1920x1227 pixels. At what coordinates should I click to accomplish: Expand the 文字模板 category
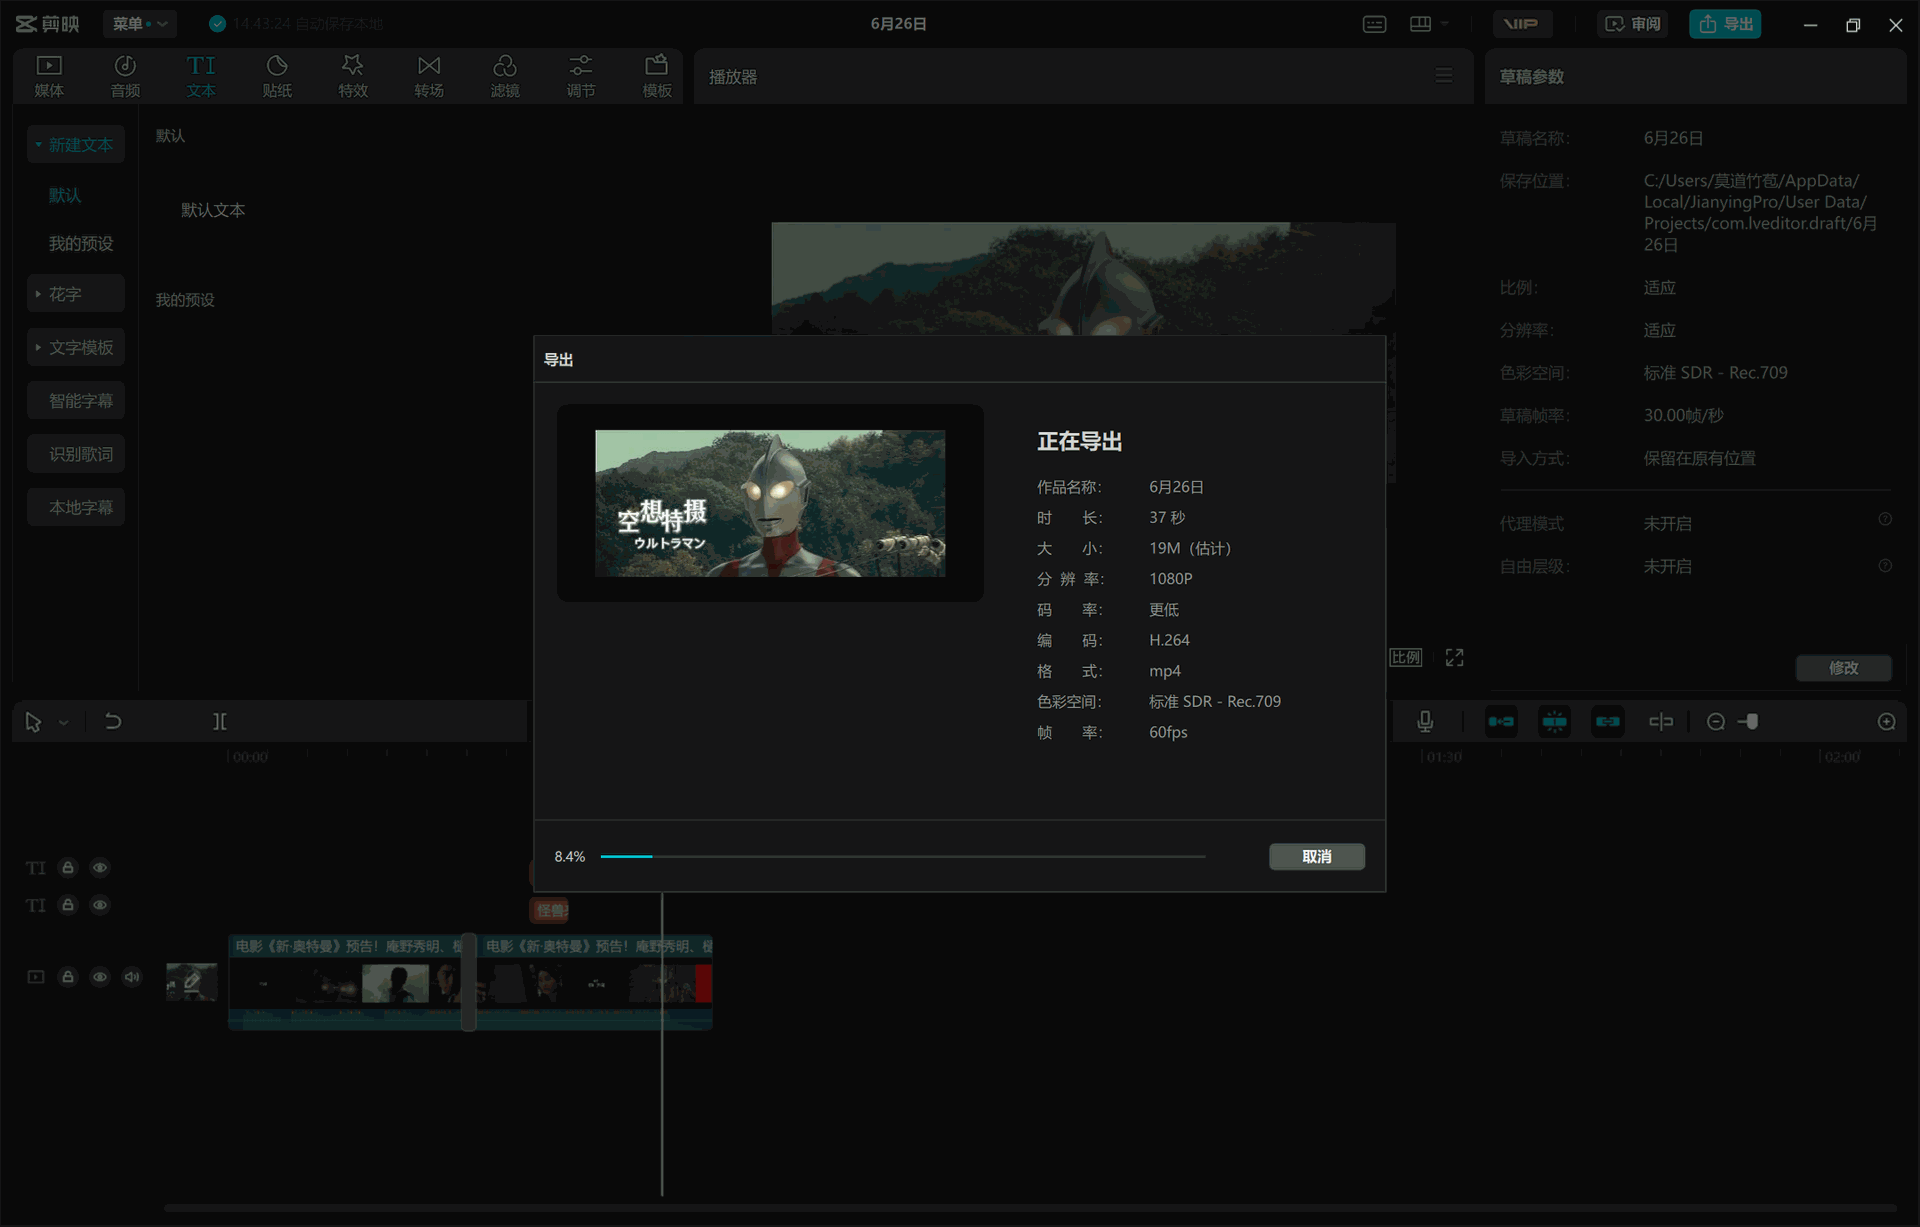[x=76, y=347]
